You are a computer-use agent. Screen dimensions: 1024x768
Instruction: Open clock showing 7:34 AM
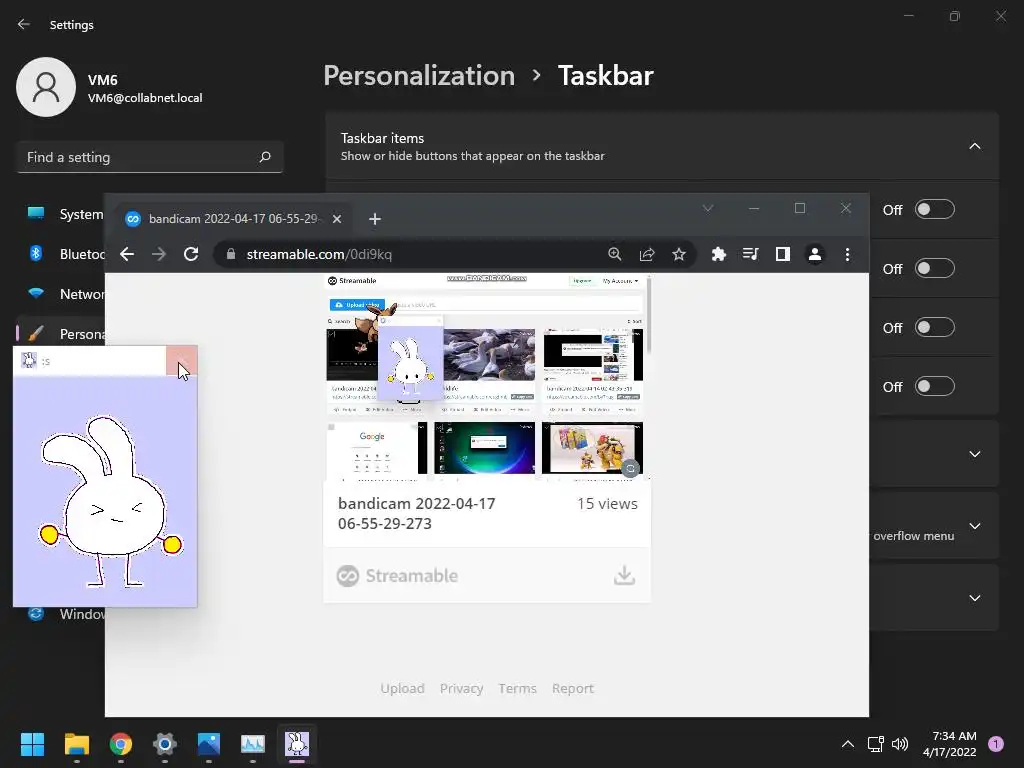(950, 744)
